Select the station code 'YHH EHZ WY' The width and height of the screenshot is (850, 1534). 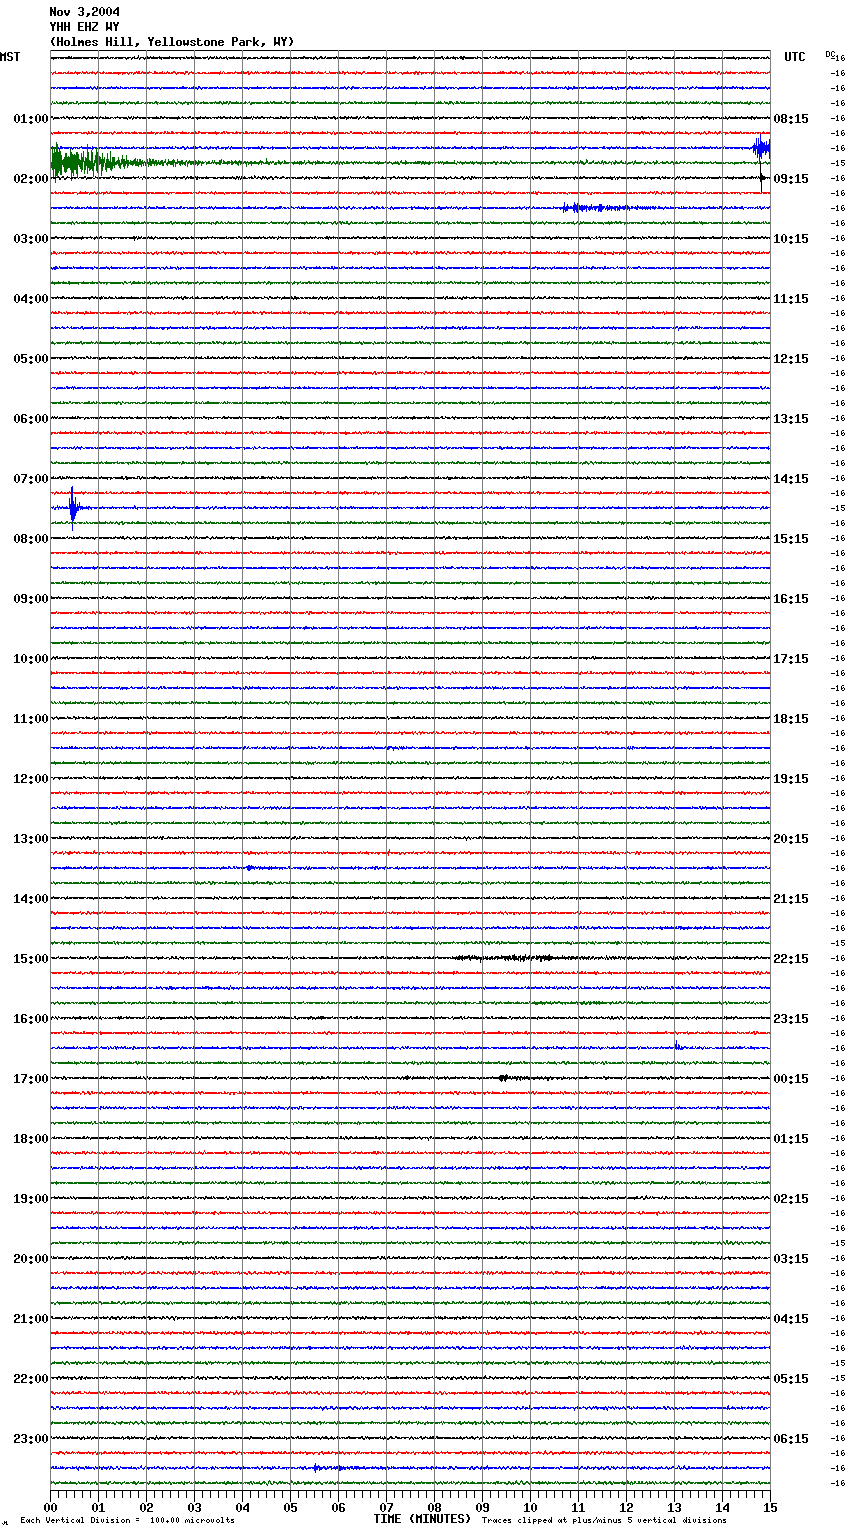[85, 27]
